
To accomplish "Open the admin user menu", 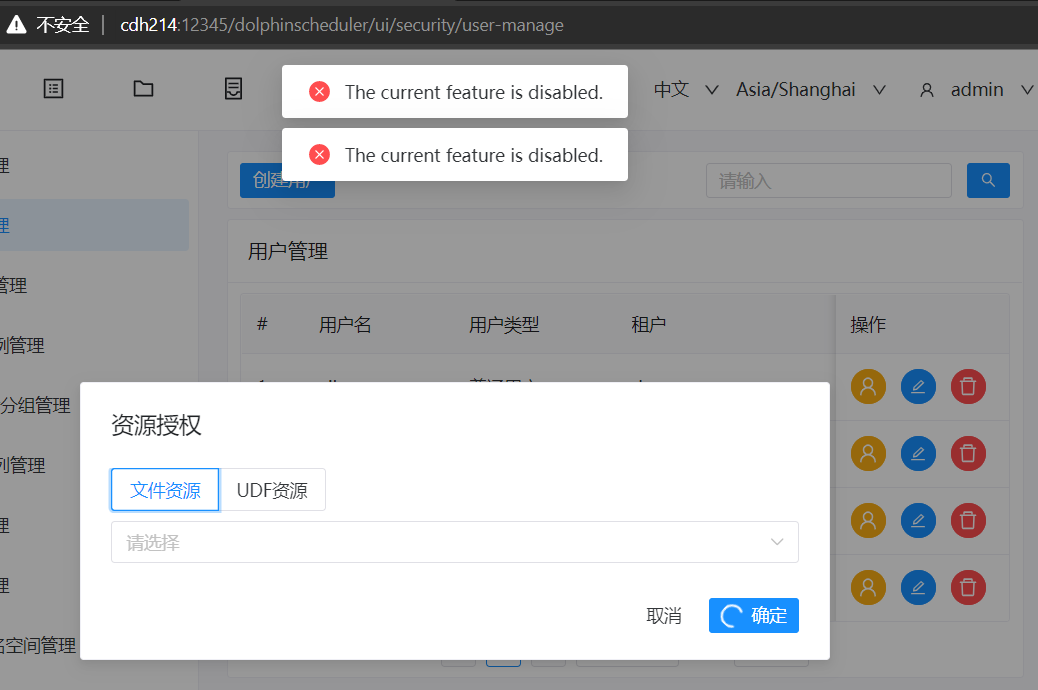I will [x=976, y=89].
